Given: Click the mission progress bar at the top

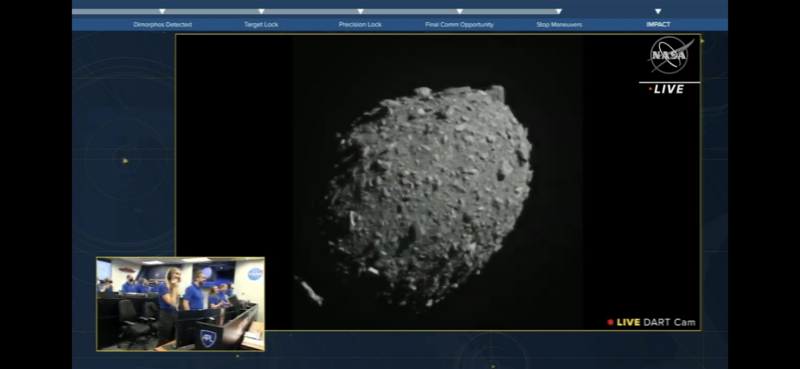Looking at the screenshot, I should 316,11.
